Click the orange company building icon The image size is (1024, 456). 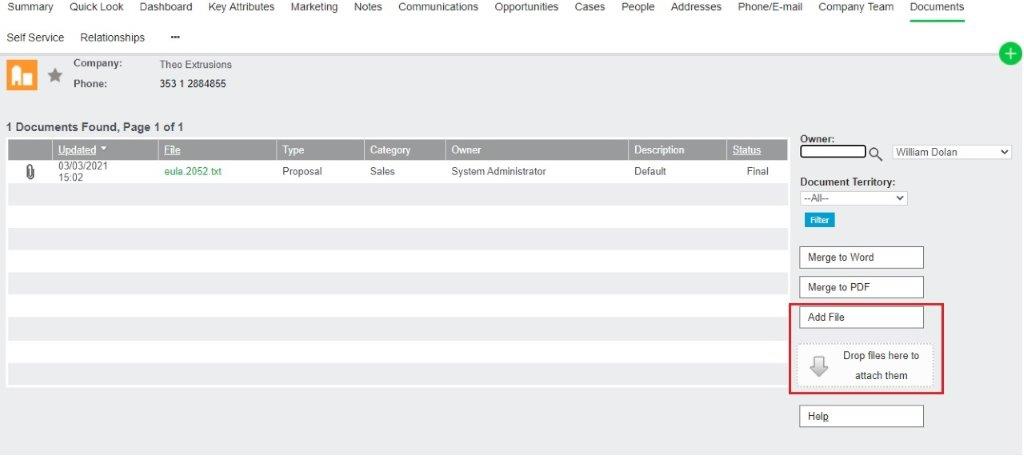(22, 74)
